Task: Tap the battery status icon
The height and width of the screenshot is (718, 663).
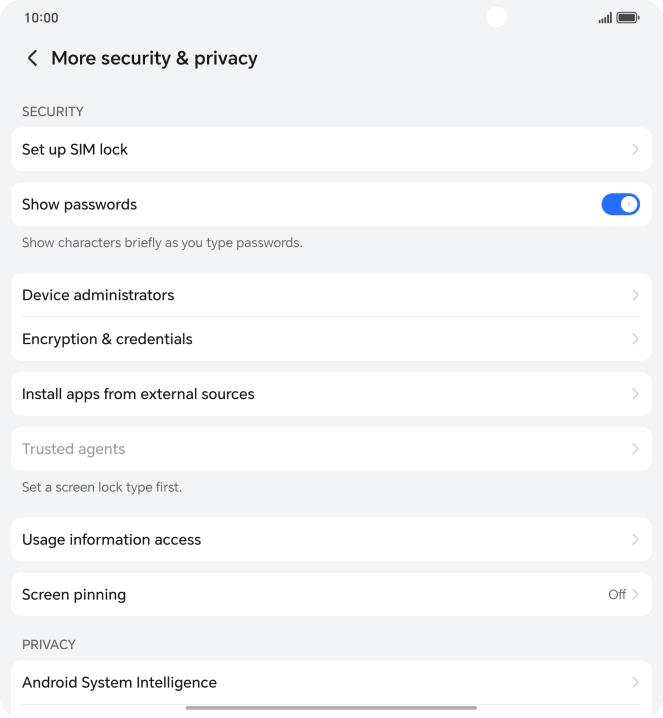Action: point(628,18)
